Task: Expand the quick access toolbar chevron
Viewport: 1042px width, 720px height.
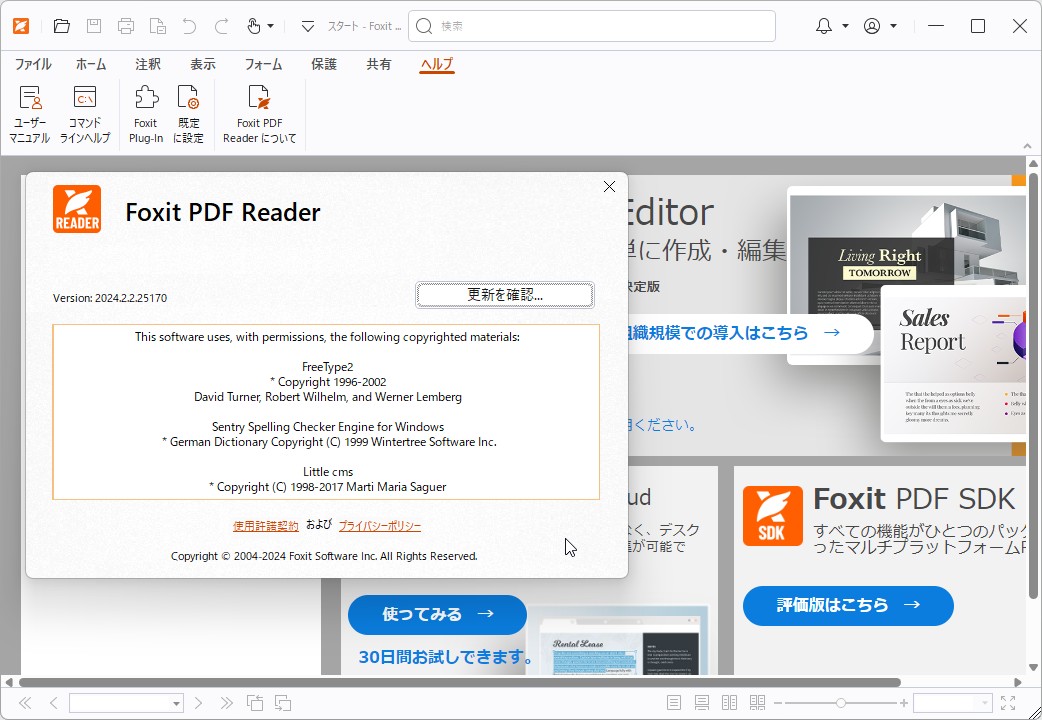Action: [x=307, y=25]
